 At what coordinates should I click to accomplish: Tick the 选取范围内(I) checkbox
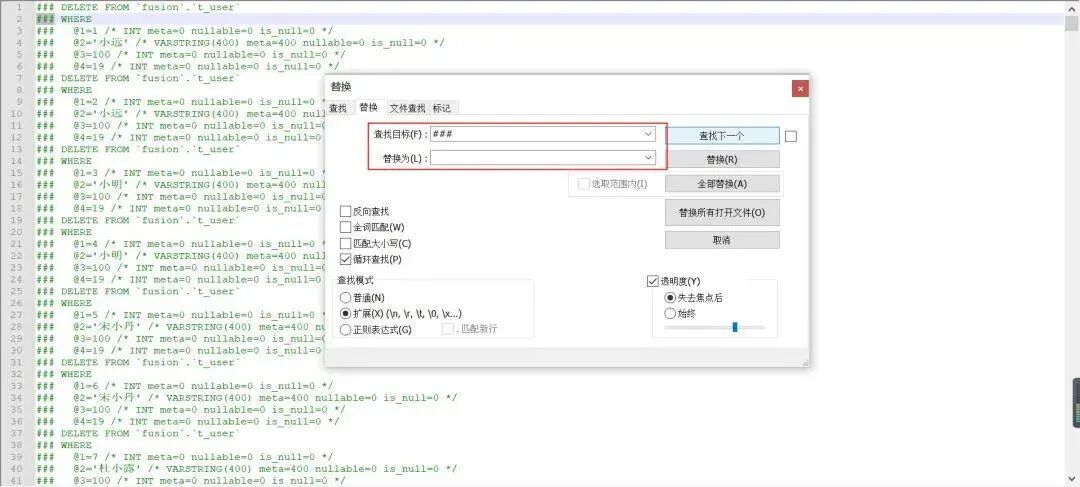[583, 184]
